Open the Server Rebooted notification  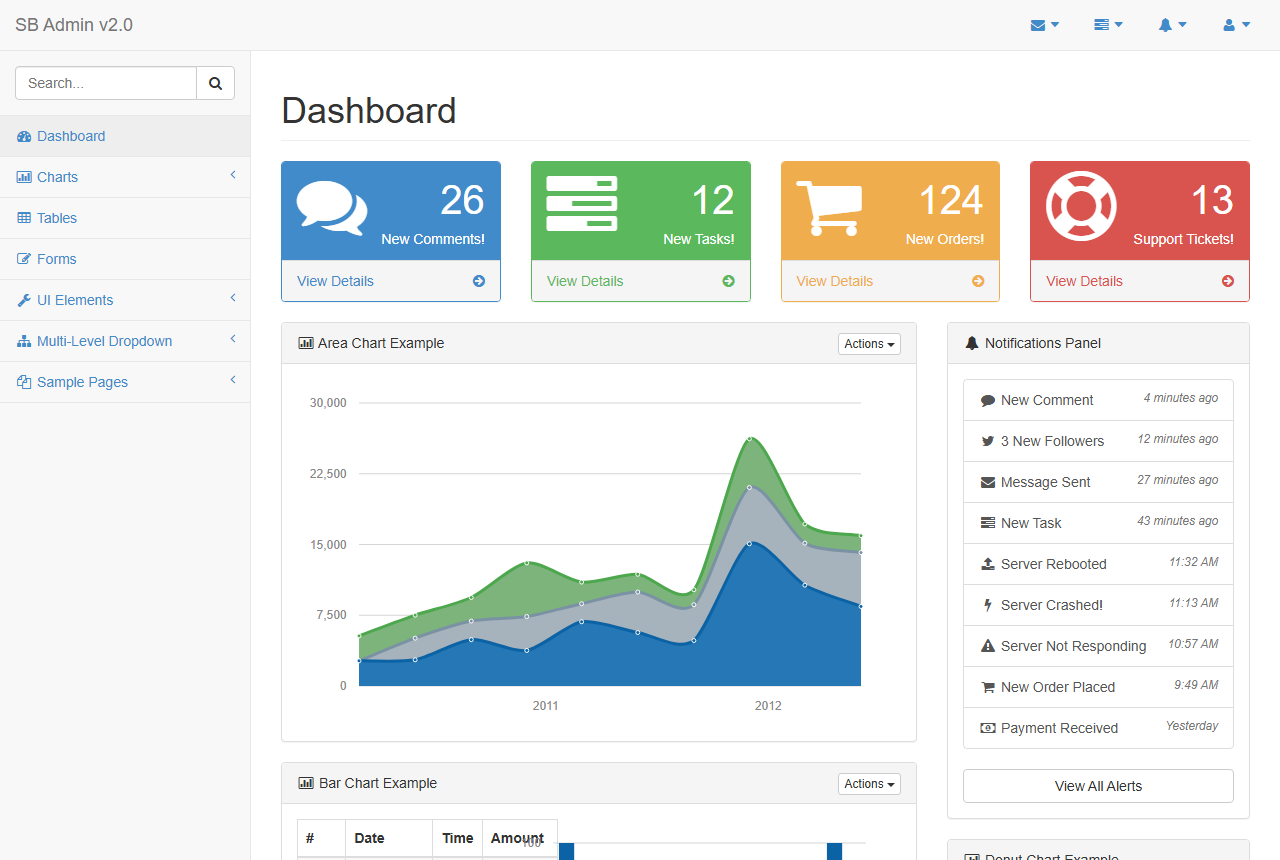pyautogui.click(x=1098, y=564)
